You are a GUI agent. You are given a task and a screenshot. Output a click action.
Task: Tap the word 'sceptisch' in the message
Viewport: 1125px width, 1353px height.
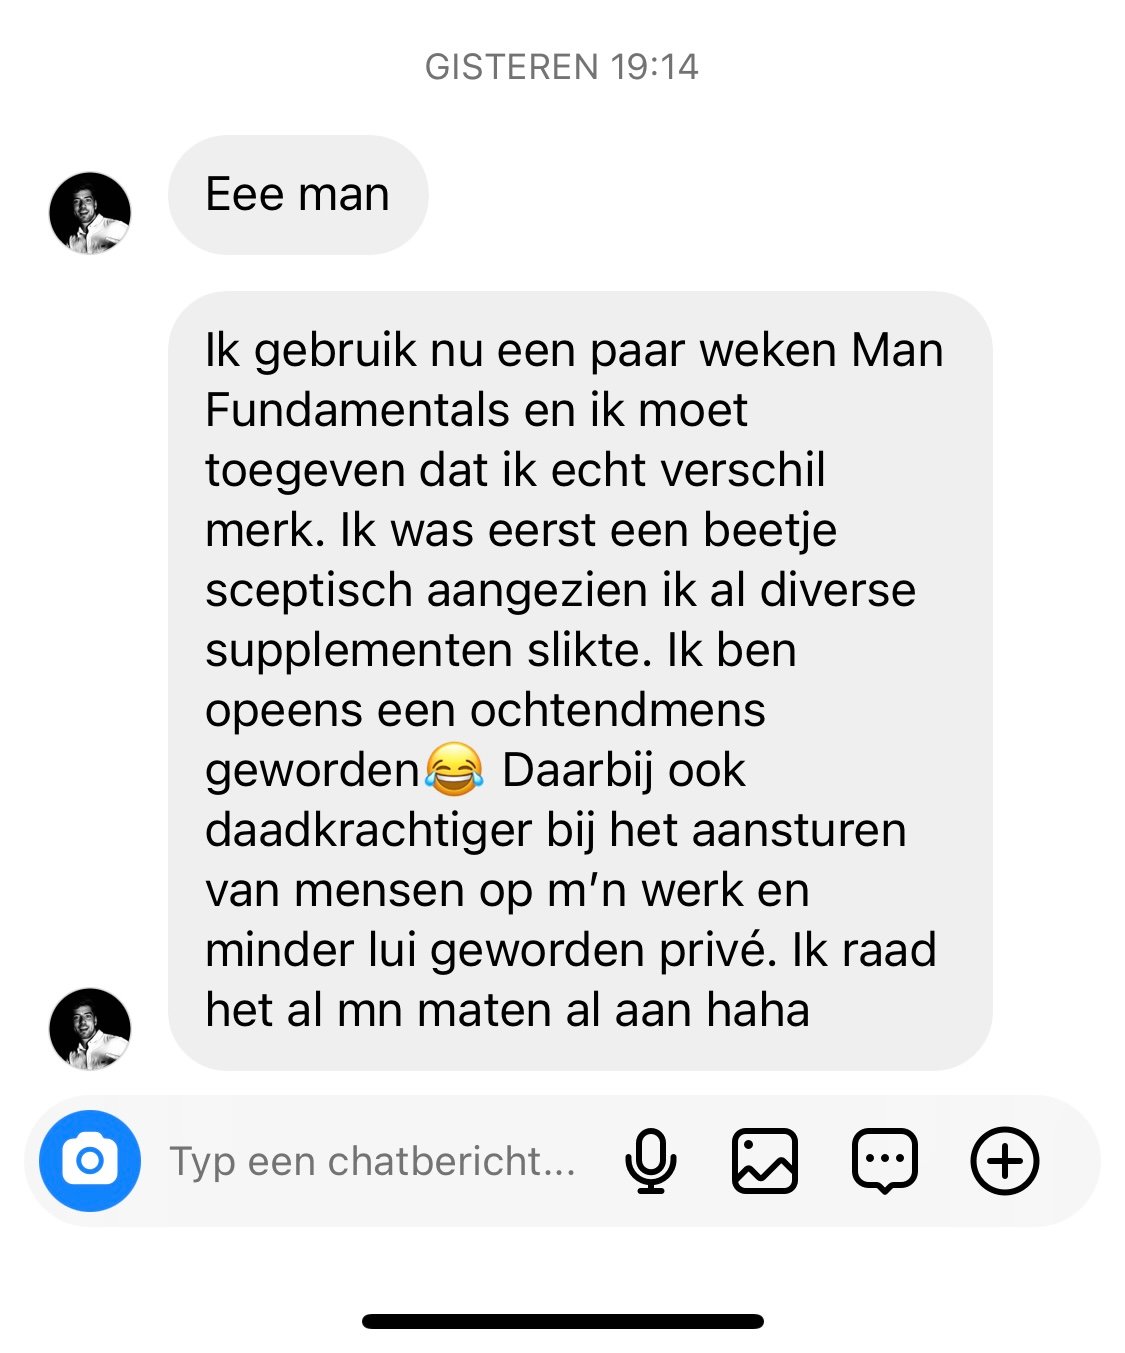[x=308, y=591]
